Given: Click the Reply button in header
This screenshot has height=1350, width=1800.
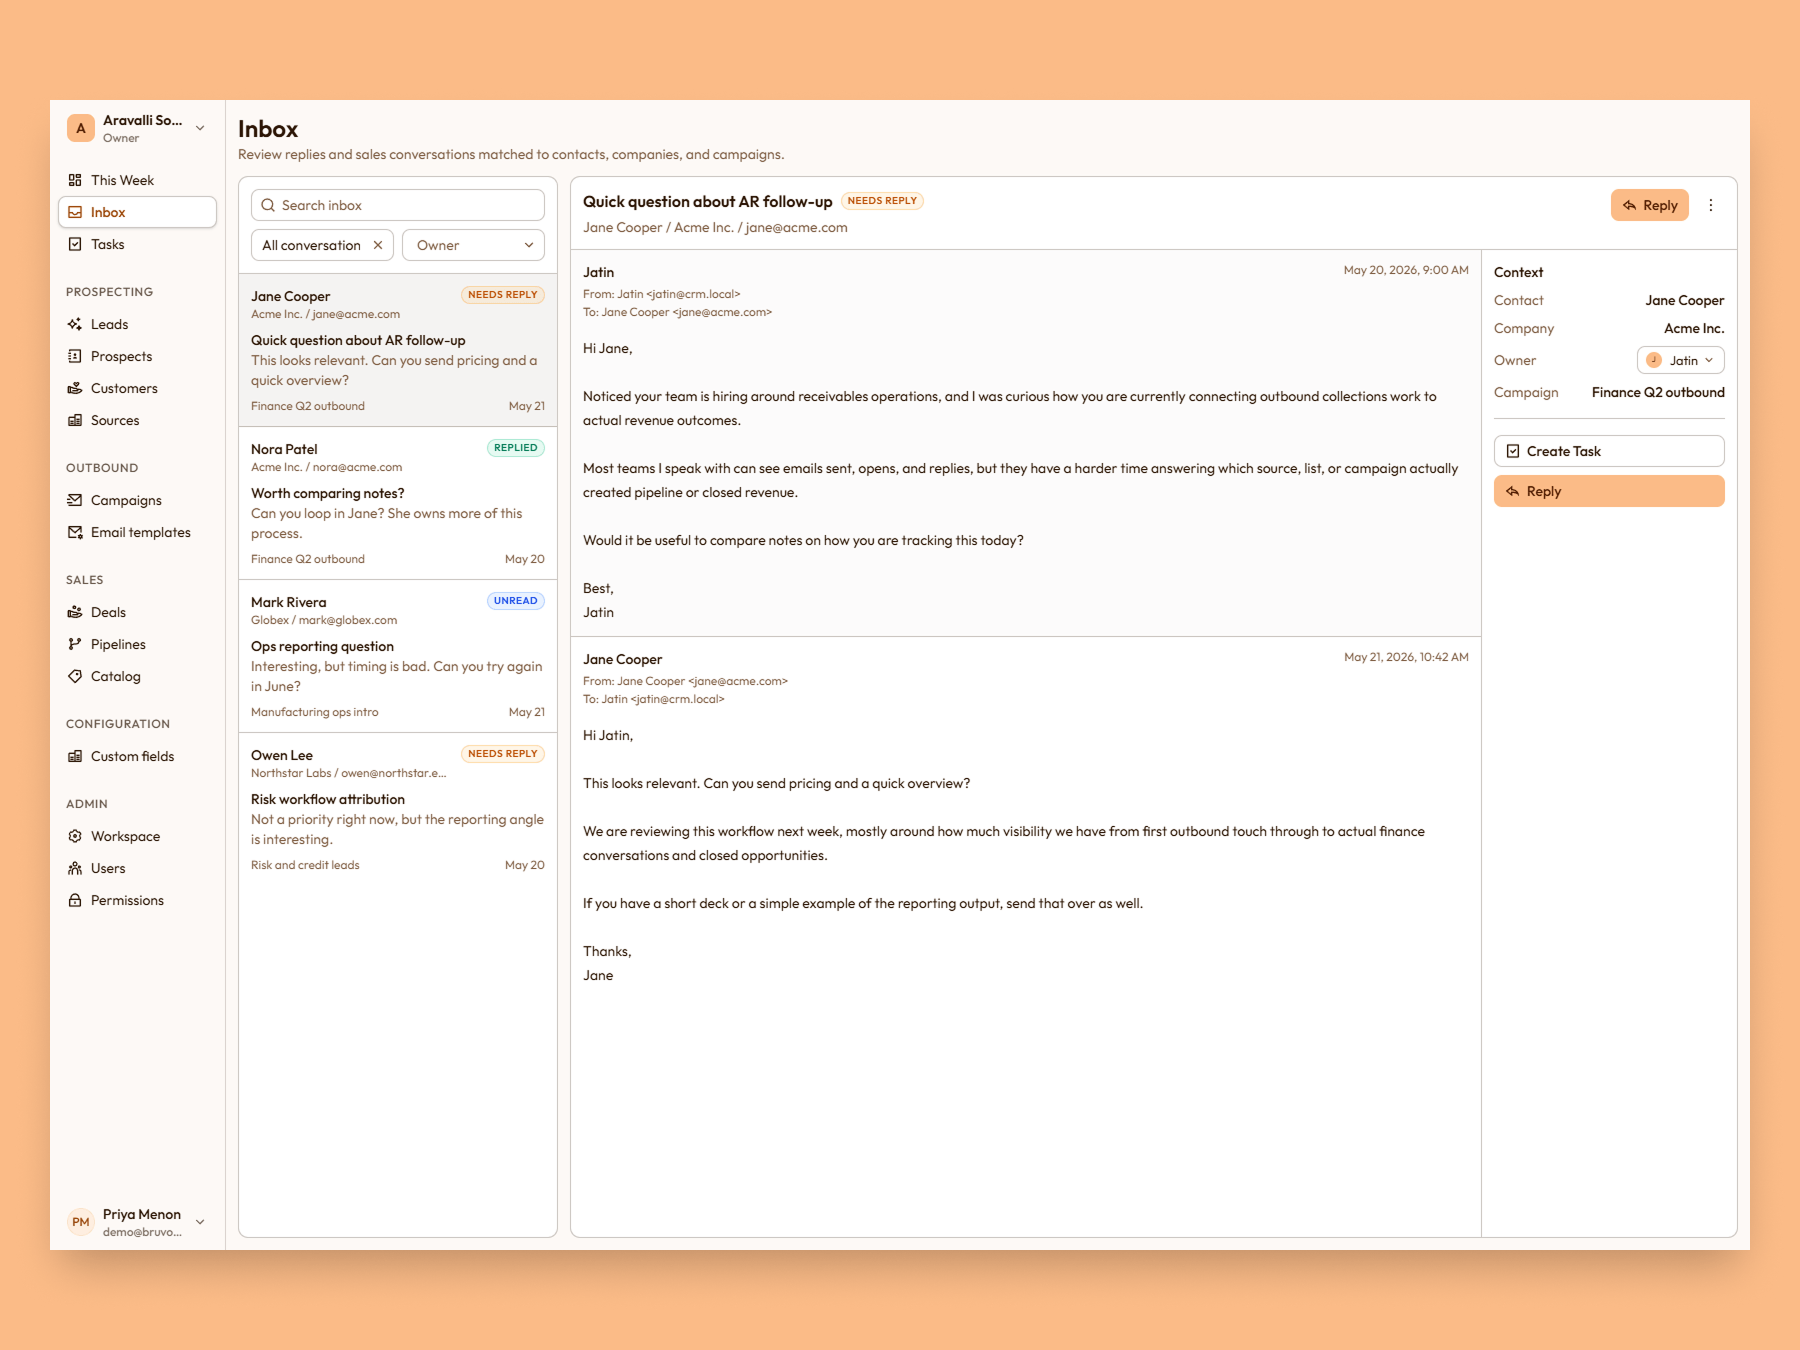Looking at the screenshot, I should pyautogui.click(x=1650, y=205).
